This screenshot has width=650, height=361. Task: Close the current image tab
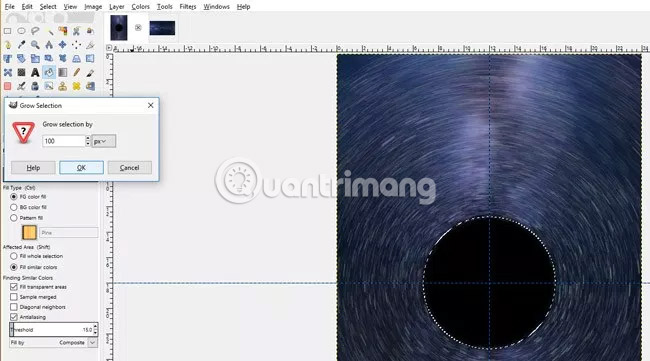click(x=138, y=28)
